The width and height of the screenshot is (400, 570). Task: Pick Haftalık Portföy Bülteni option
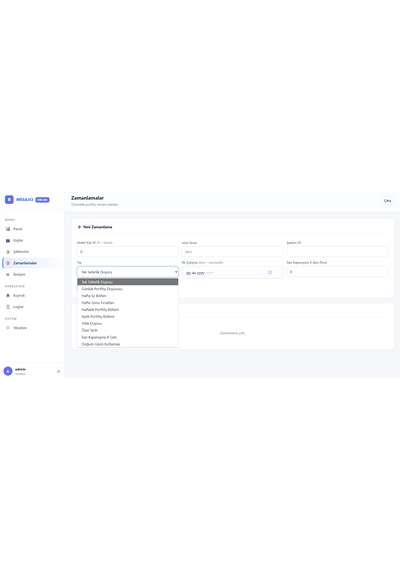pos(128,310)
